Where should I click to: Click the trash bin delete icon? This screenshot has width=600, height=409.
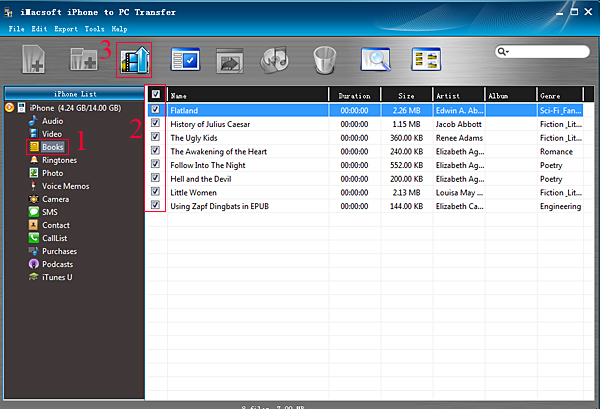pyautogui.click(x=324, y=60)
